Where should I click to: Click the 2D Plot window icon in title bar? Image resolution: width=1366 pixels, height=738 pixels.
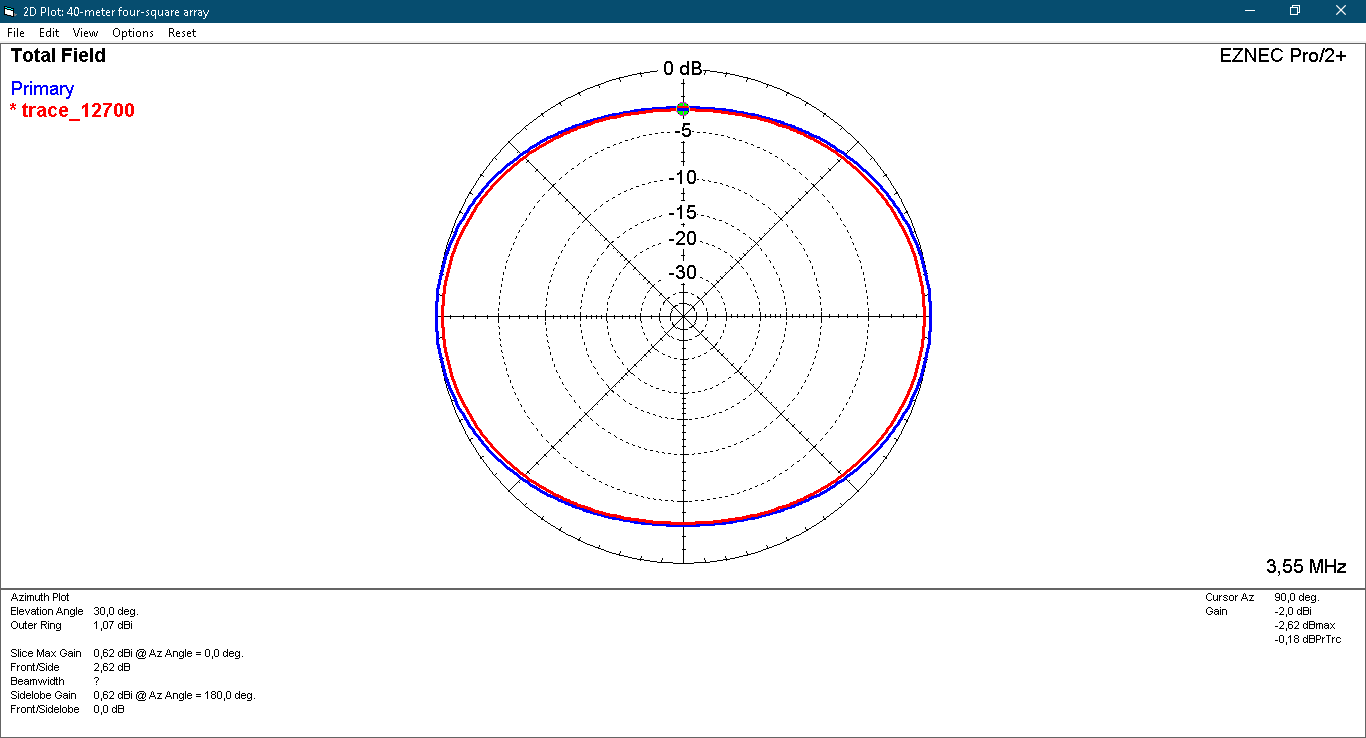tap(11, 11)
